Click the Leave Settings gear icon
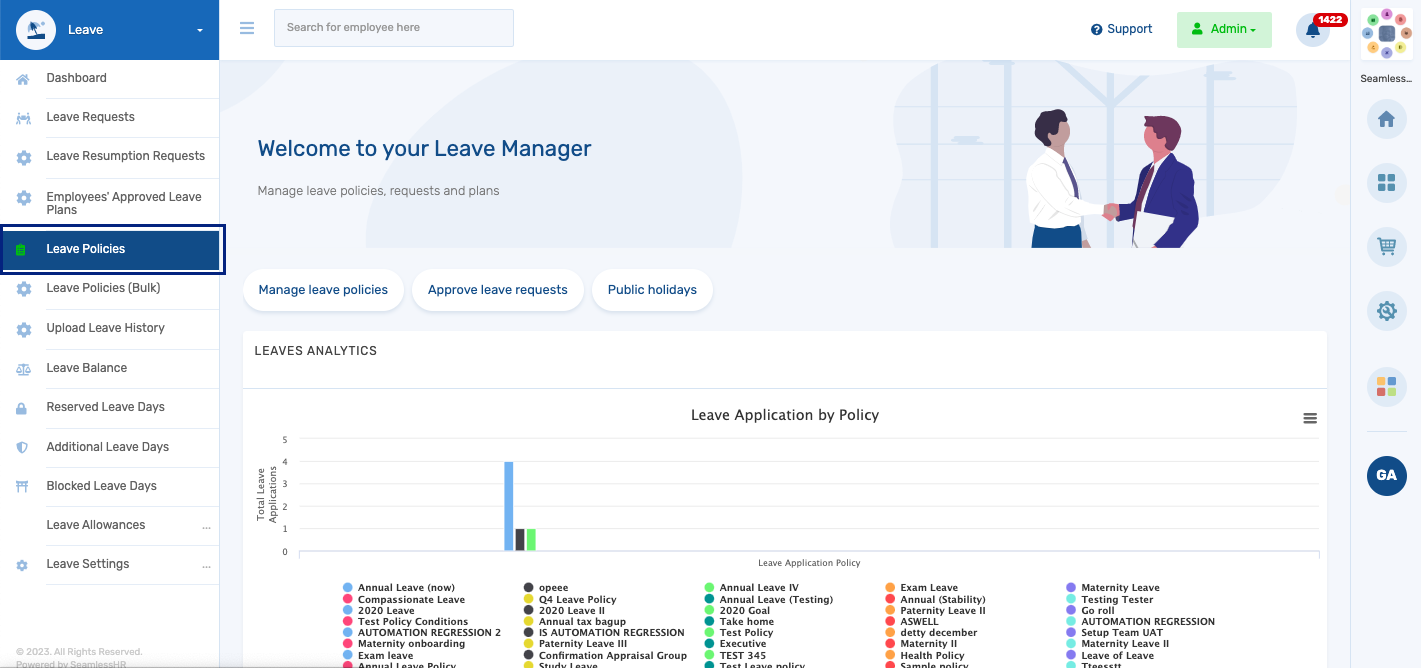Screen dimensions: 1421x668 pos(22,565)
